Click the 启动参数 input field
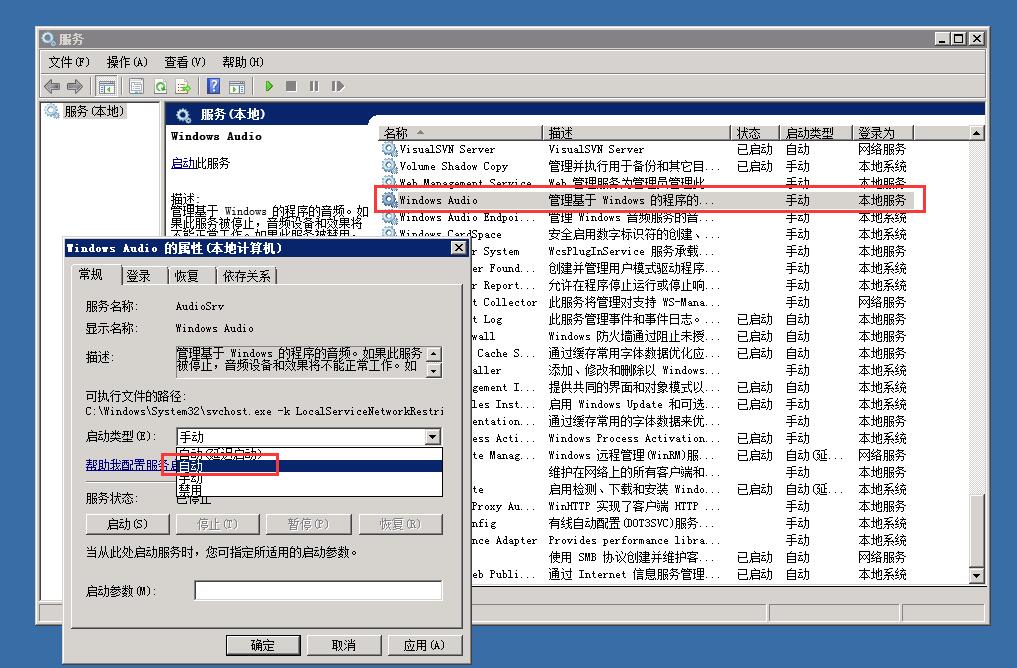The width and height of the screenshot is (1017, 668). (x=318, y=590)
